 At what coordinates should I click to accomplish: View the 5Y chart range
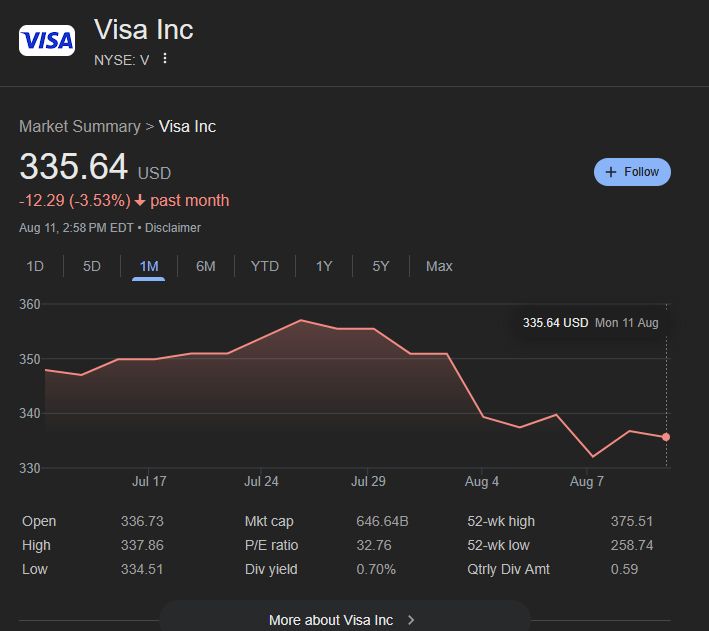(x=381, y=266)
